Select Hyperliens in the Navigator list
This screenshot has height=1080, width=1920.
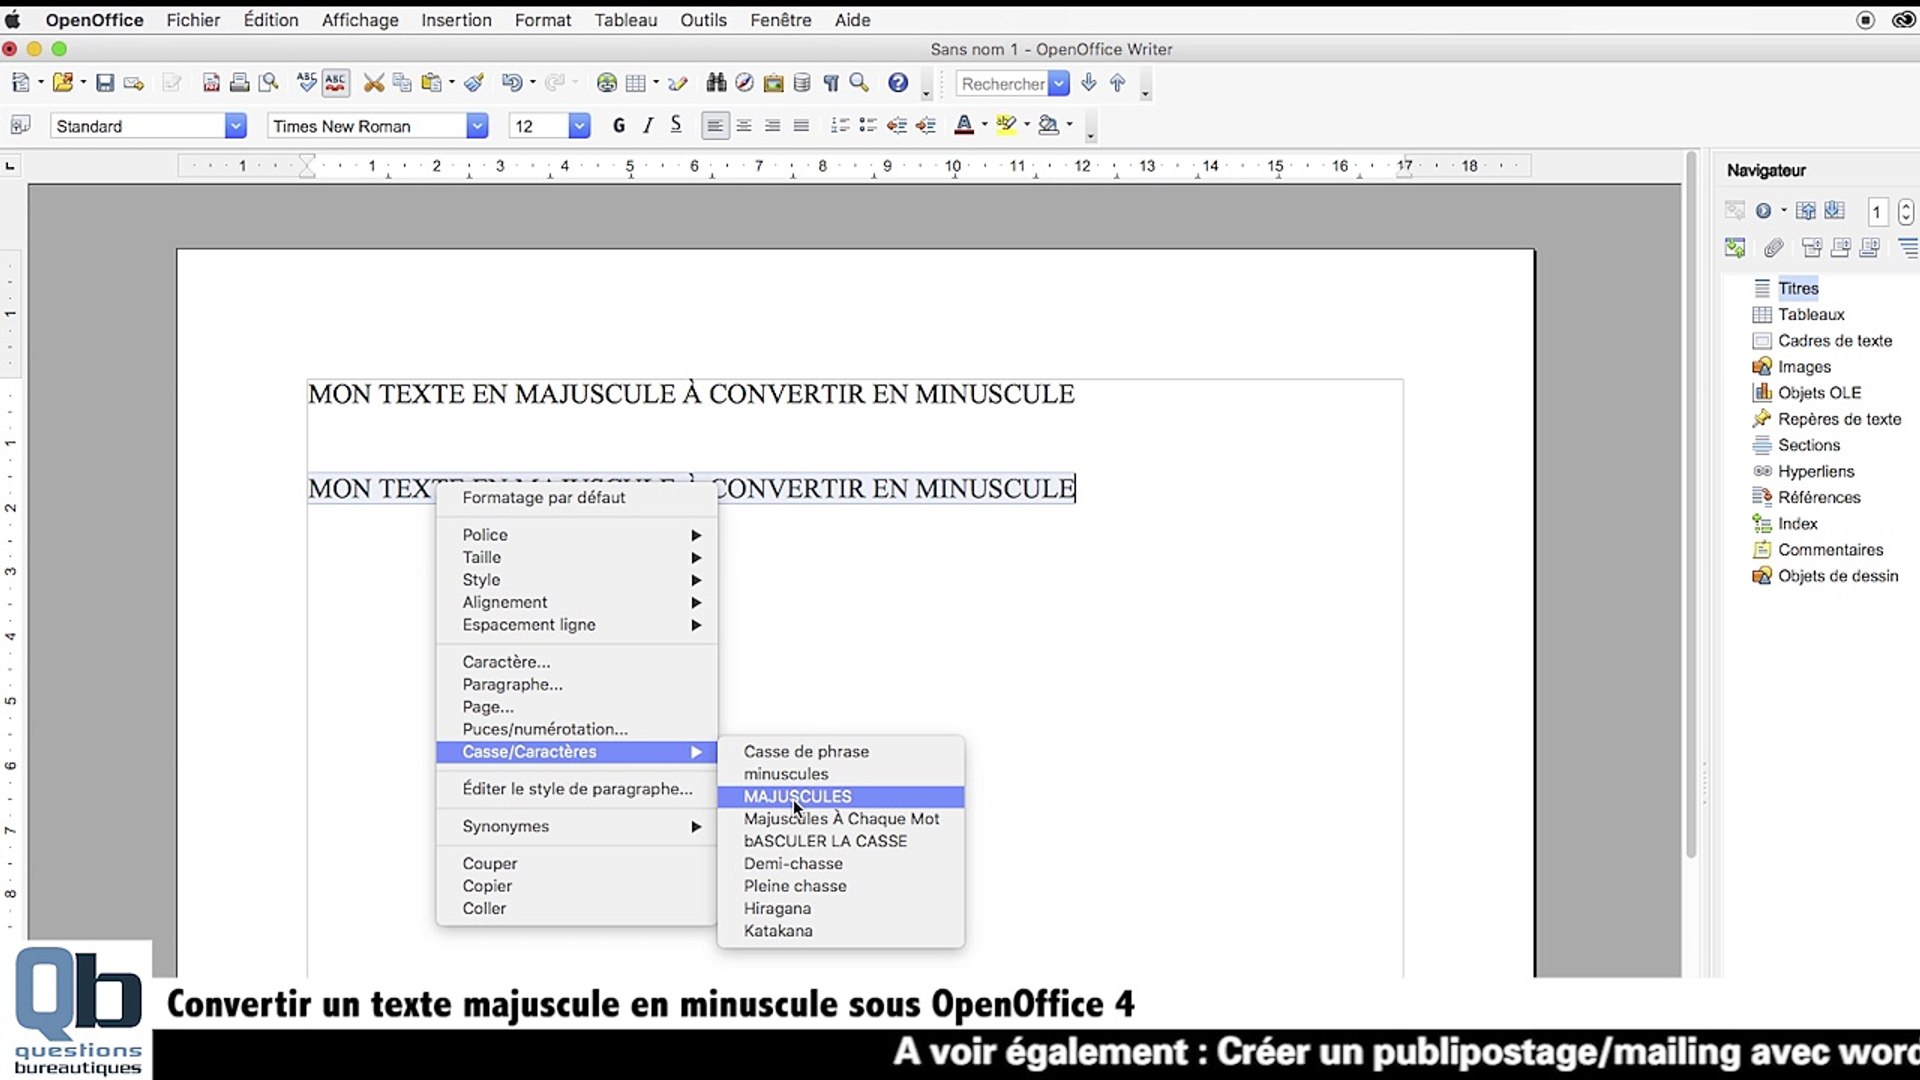[1814, 471]
